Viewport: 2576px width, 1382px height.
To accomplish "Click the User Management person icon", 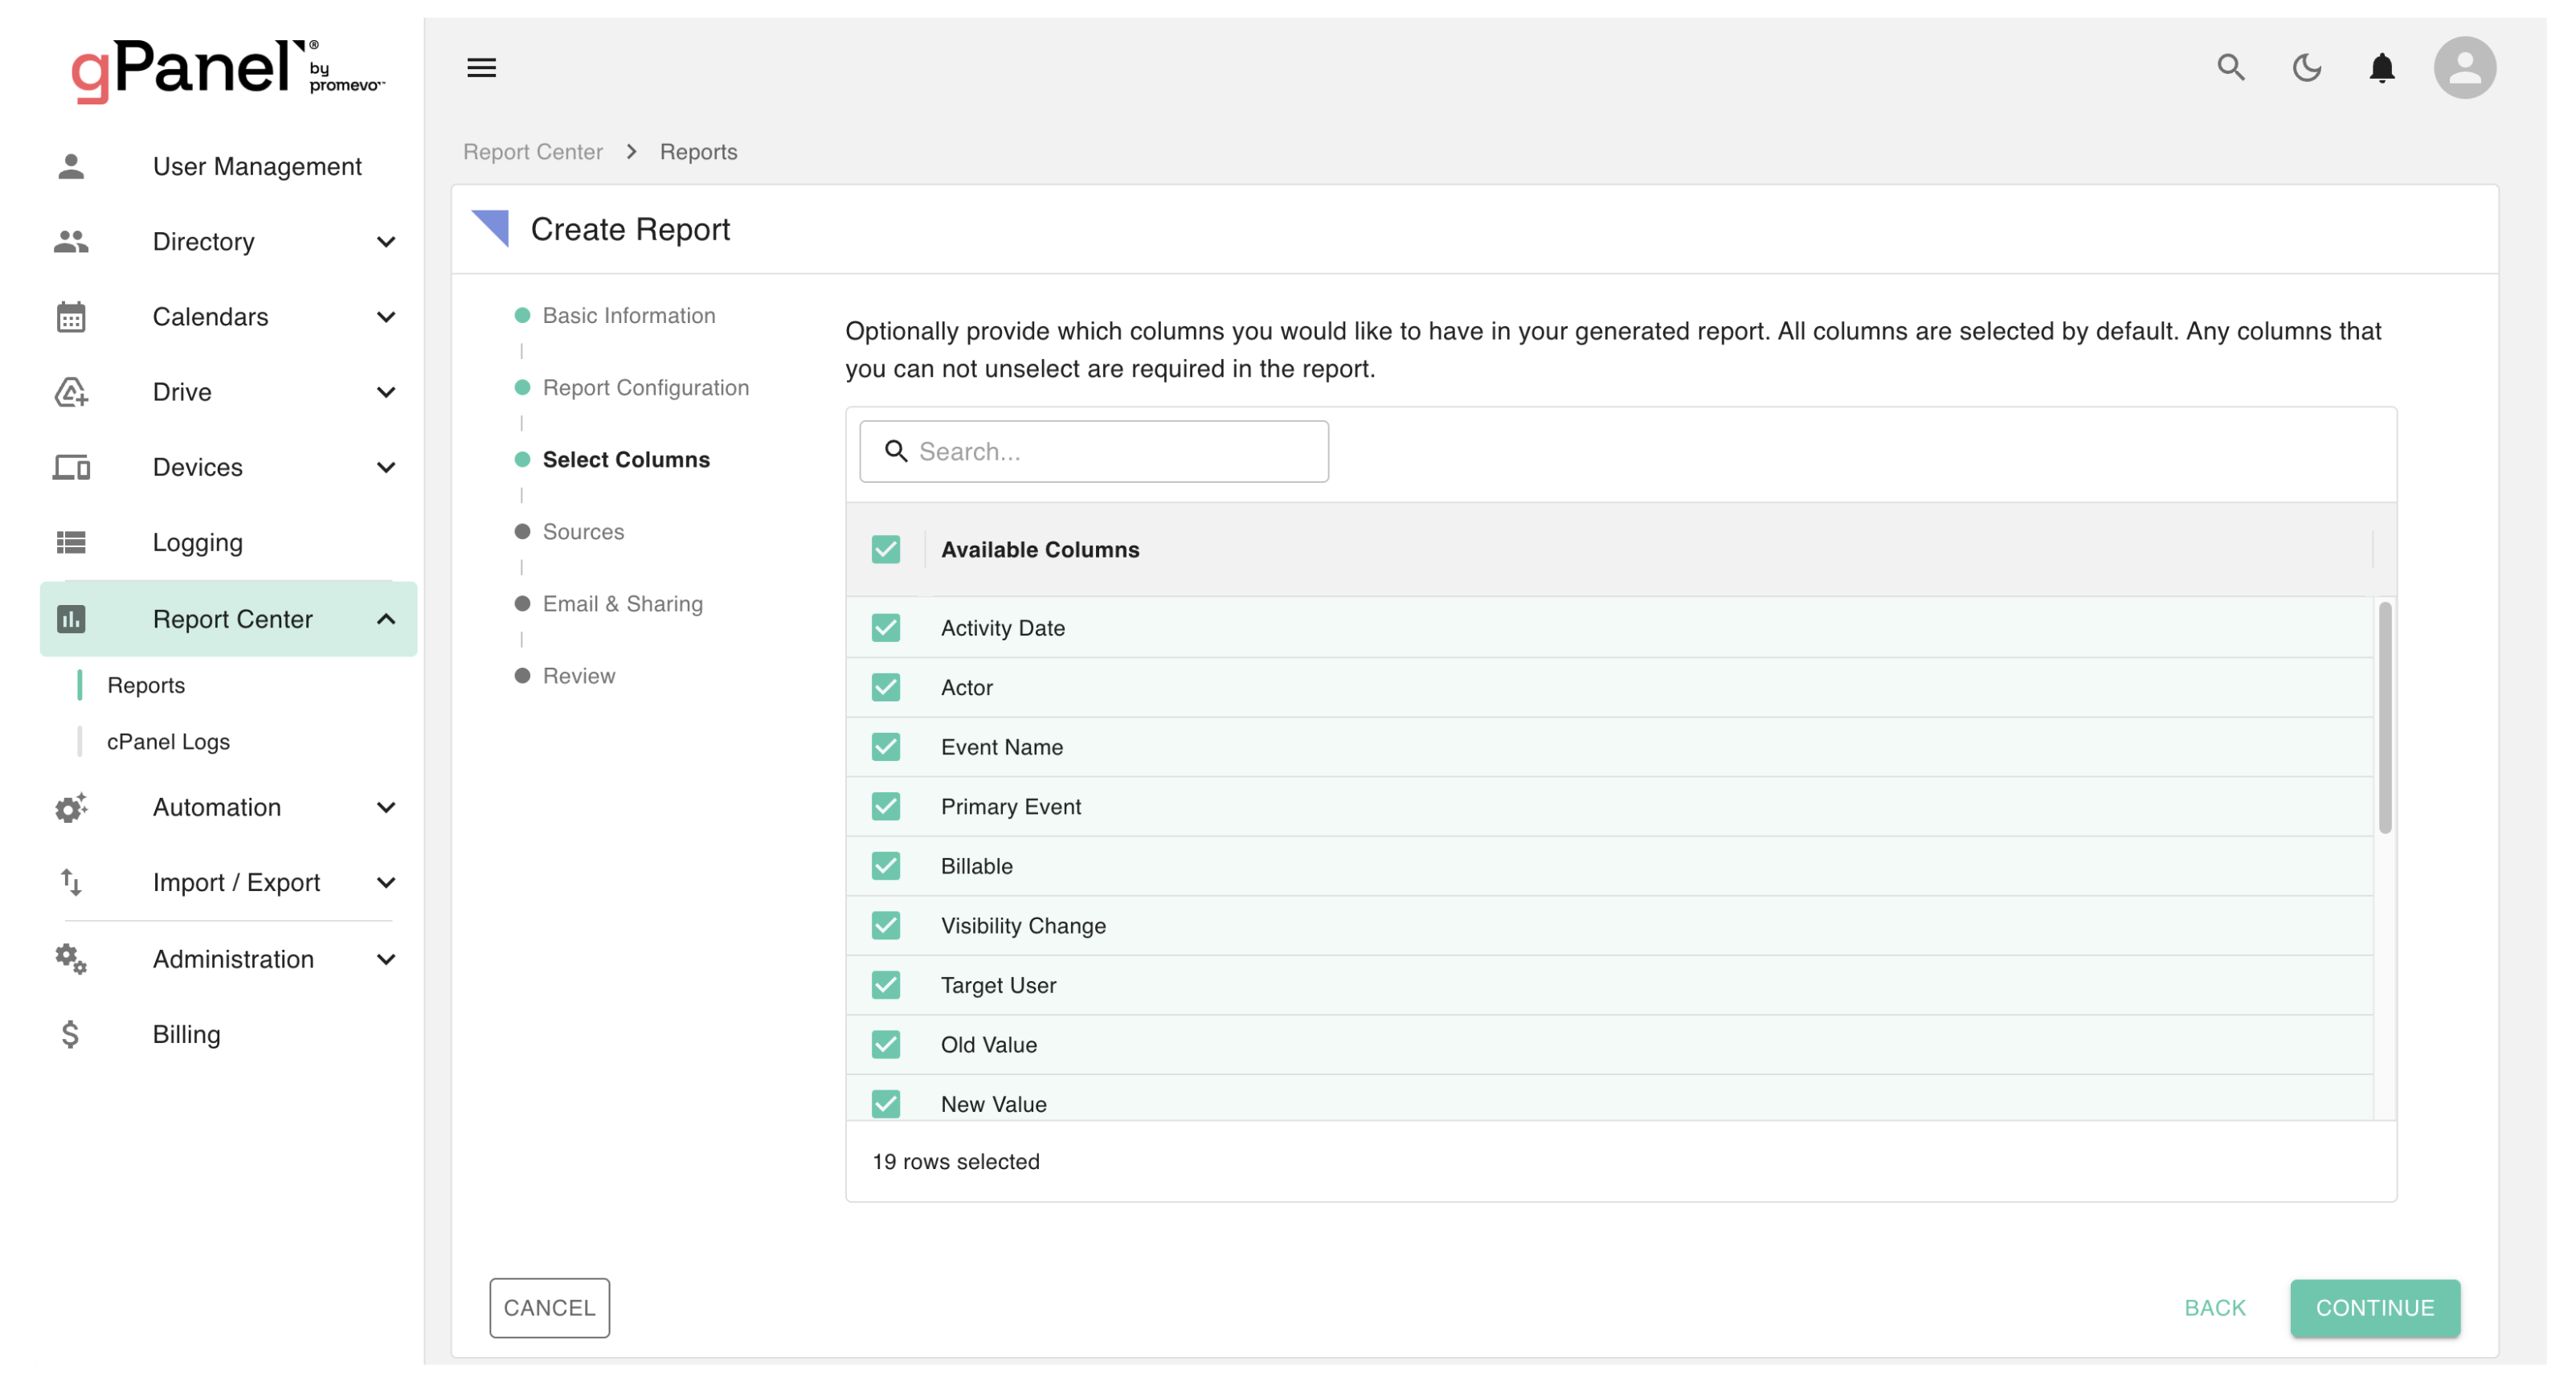I will click(71, 166).
